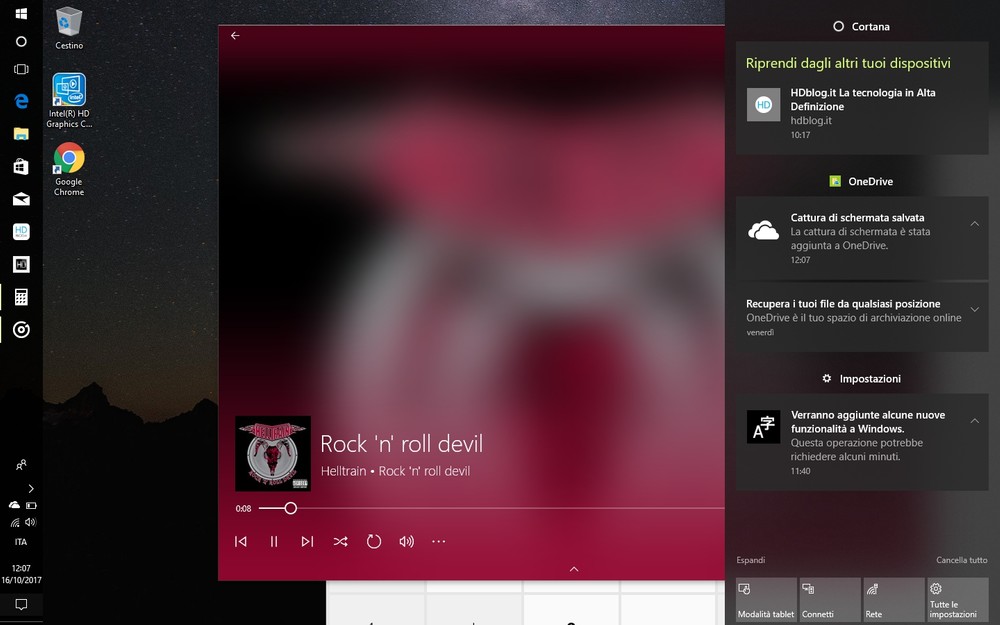Open the volume control
The width and height of the screenshot is (1000, 625).
pos(406,541)
